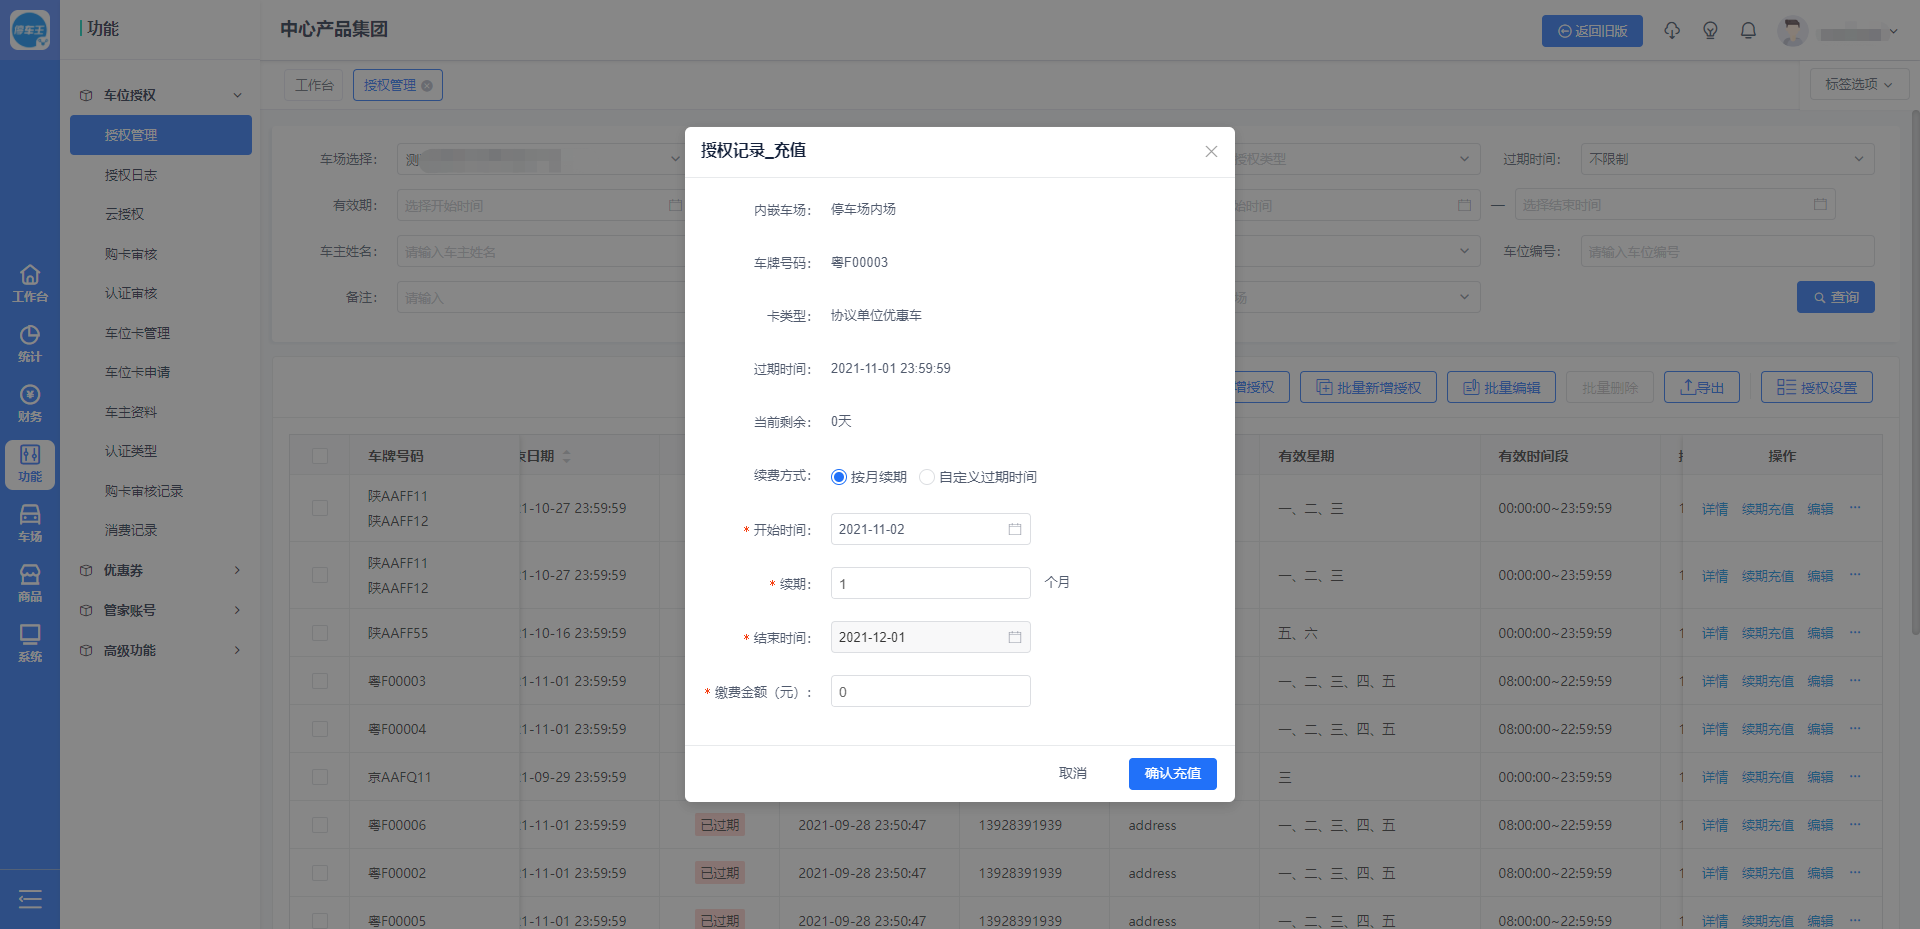Expand the 优惠券 menu group

tap(160, 570)
